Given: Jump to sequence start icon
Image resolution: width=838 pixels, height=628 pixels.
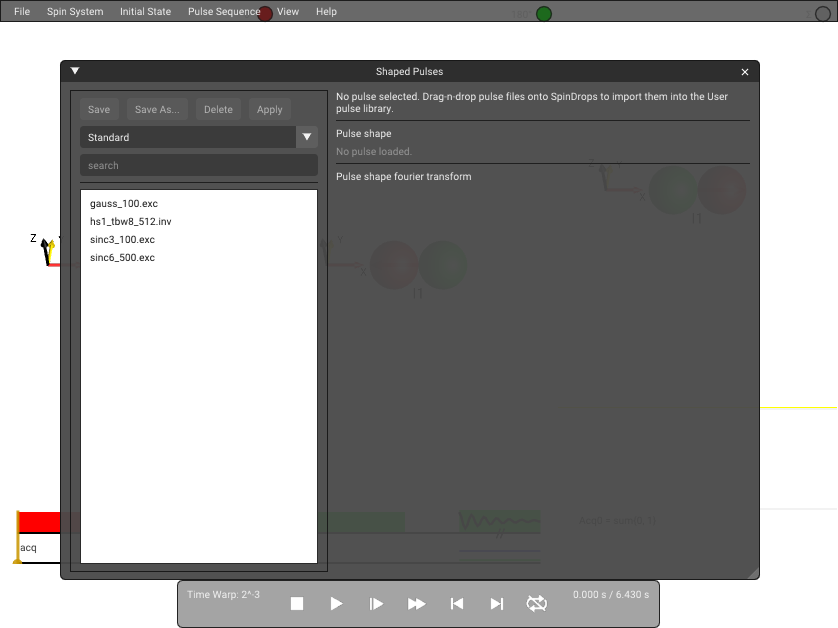Looking at the screenshot, I should 456,603.
